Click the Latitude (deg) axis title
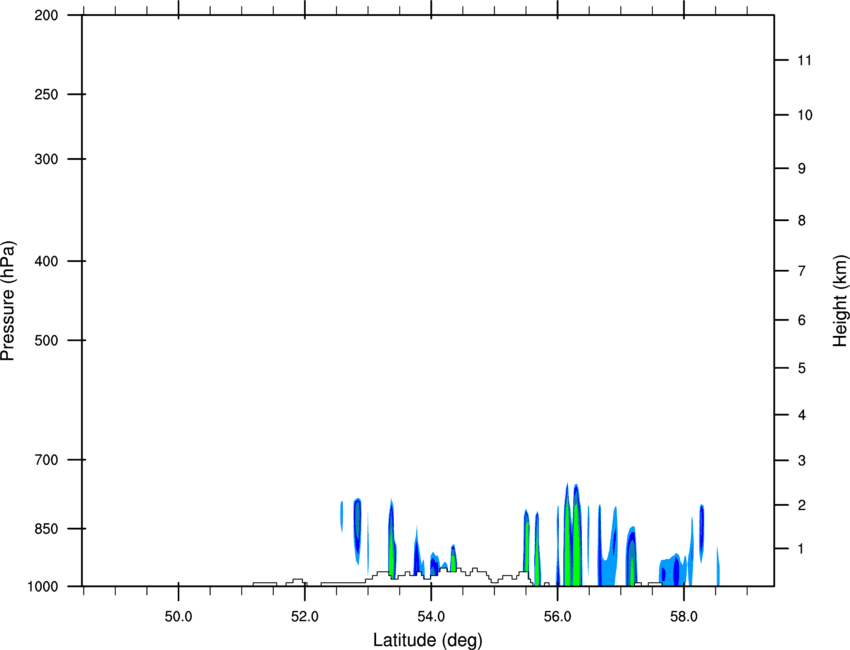This screenshot has height=650, width=850. (428, 640)
